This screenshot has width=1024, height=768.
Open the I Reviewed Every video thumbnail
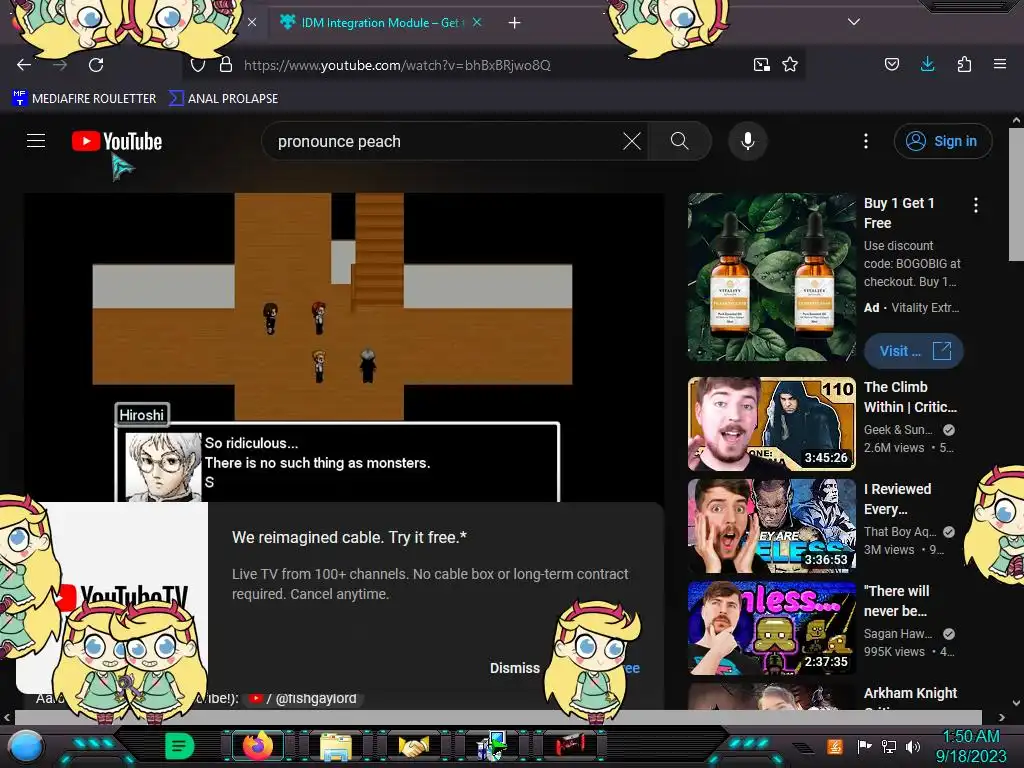(x=771, y=526)
